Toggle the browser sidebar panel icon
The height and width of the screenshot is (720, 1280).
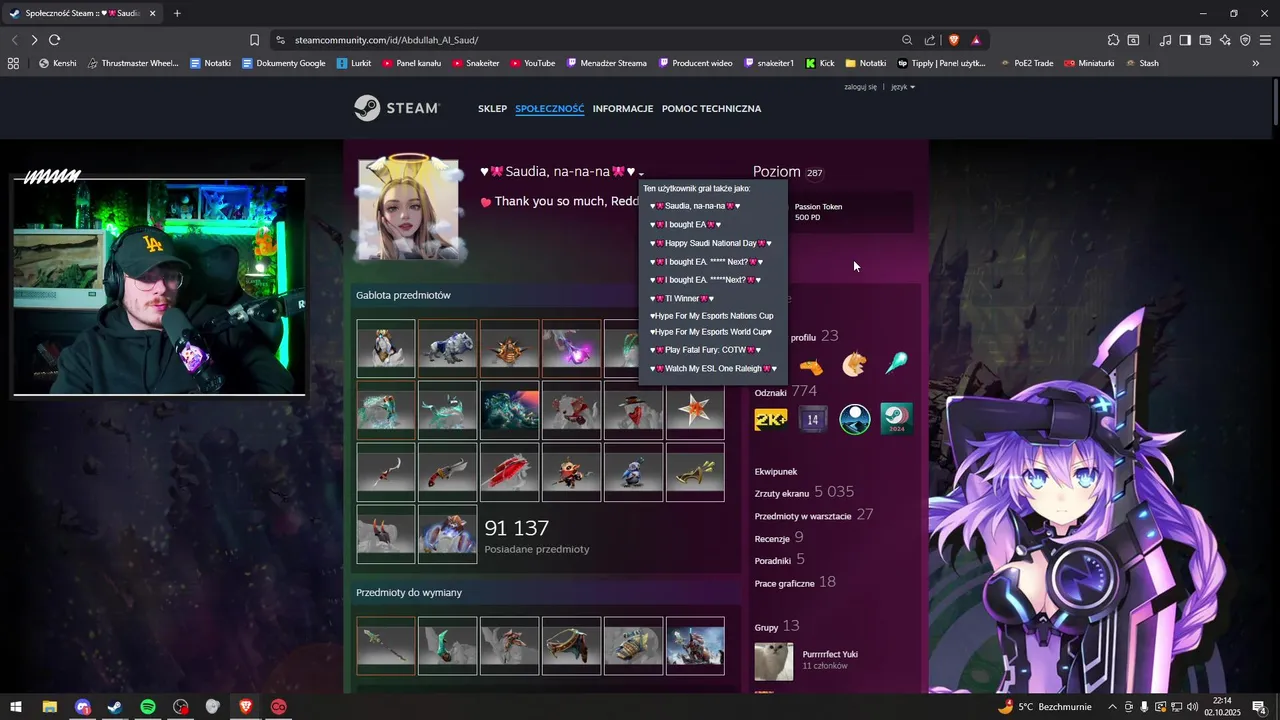click(x=1185, y=40)
